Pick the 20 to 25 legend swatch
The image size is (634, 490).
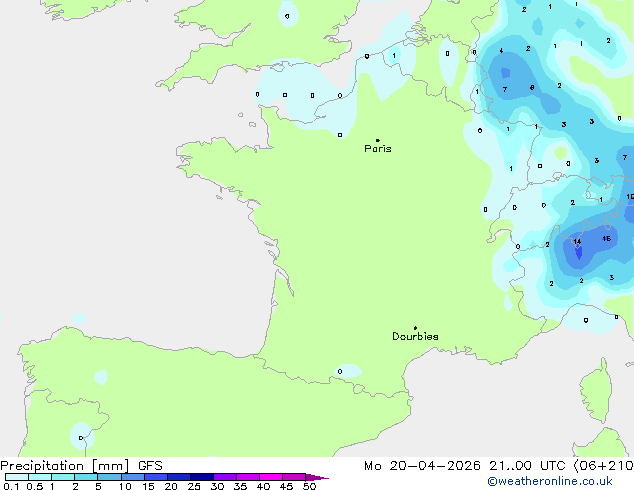coord(179,477)
